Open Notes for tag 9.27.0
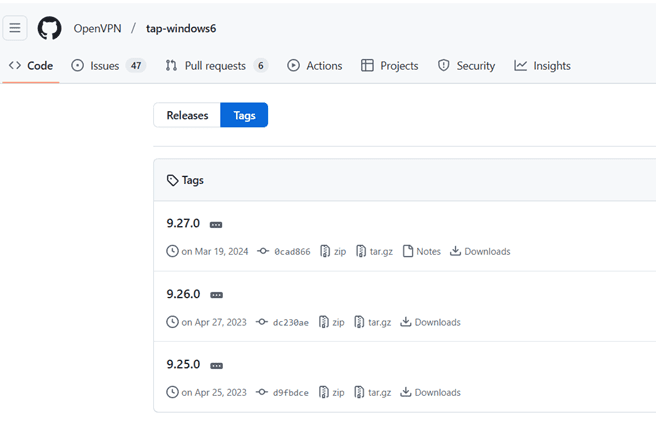 coord(422,251)
